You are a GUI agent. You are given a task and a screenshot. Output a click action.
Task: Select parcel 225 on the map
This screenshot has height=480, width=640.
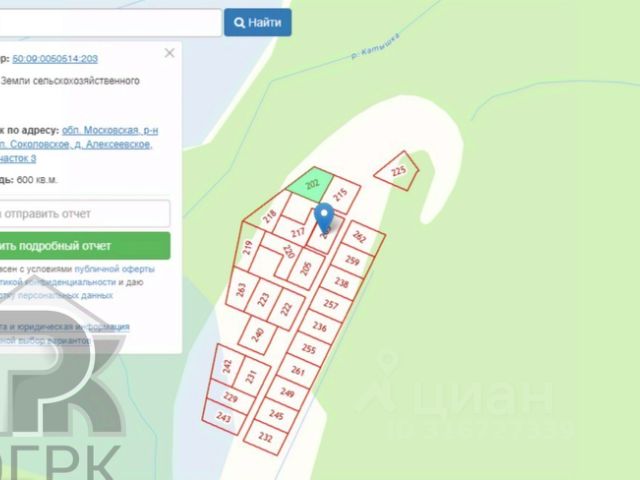click(397, 171)
